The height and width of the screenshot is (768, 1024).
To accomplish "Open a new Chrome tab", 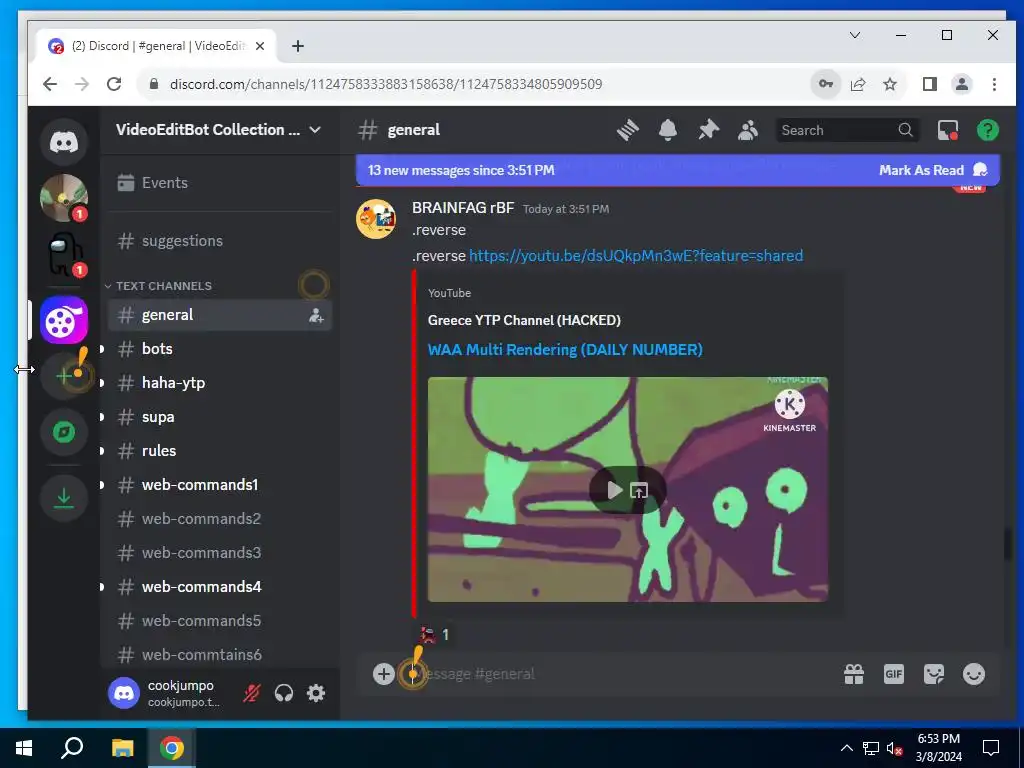I will click(x=298, y=46).
